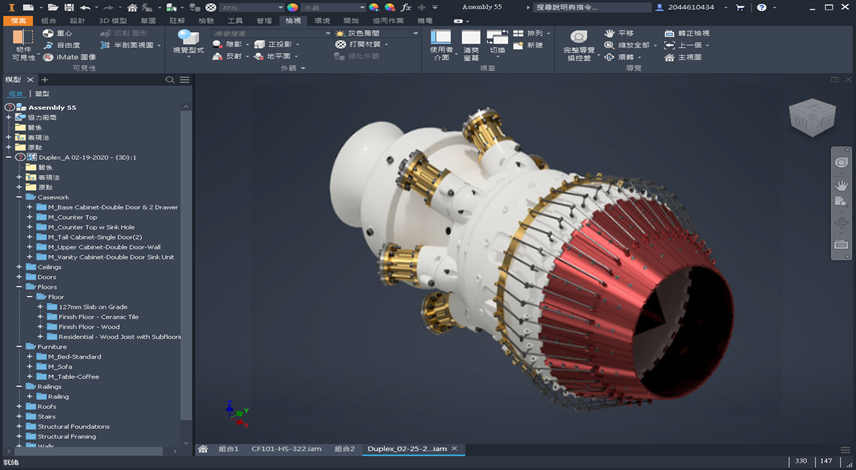
Task: Toggle 地平面 ground plane display
Action: (x=272, y=56)
